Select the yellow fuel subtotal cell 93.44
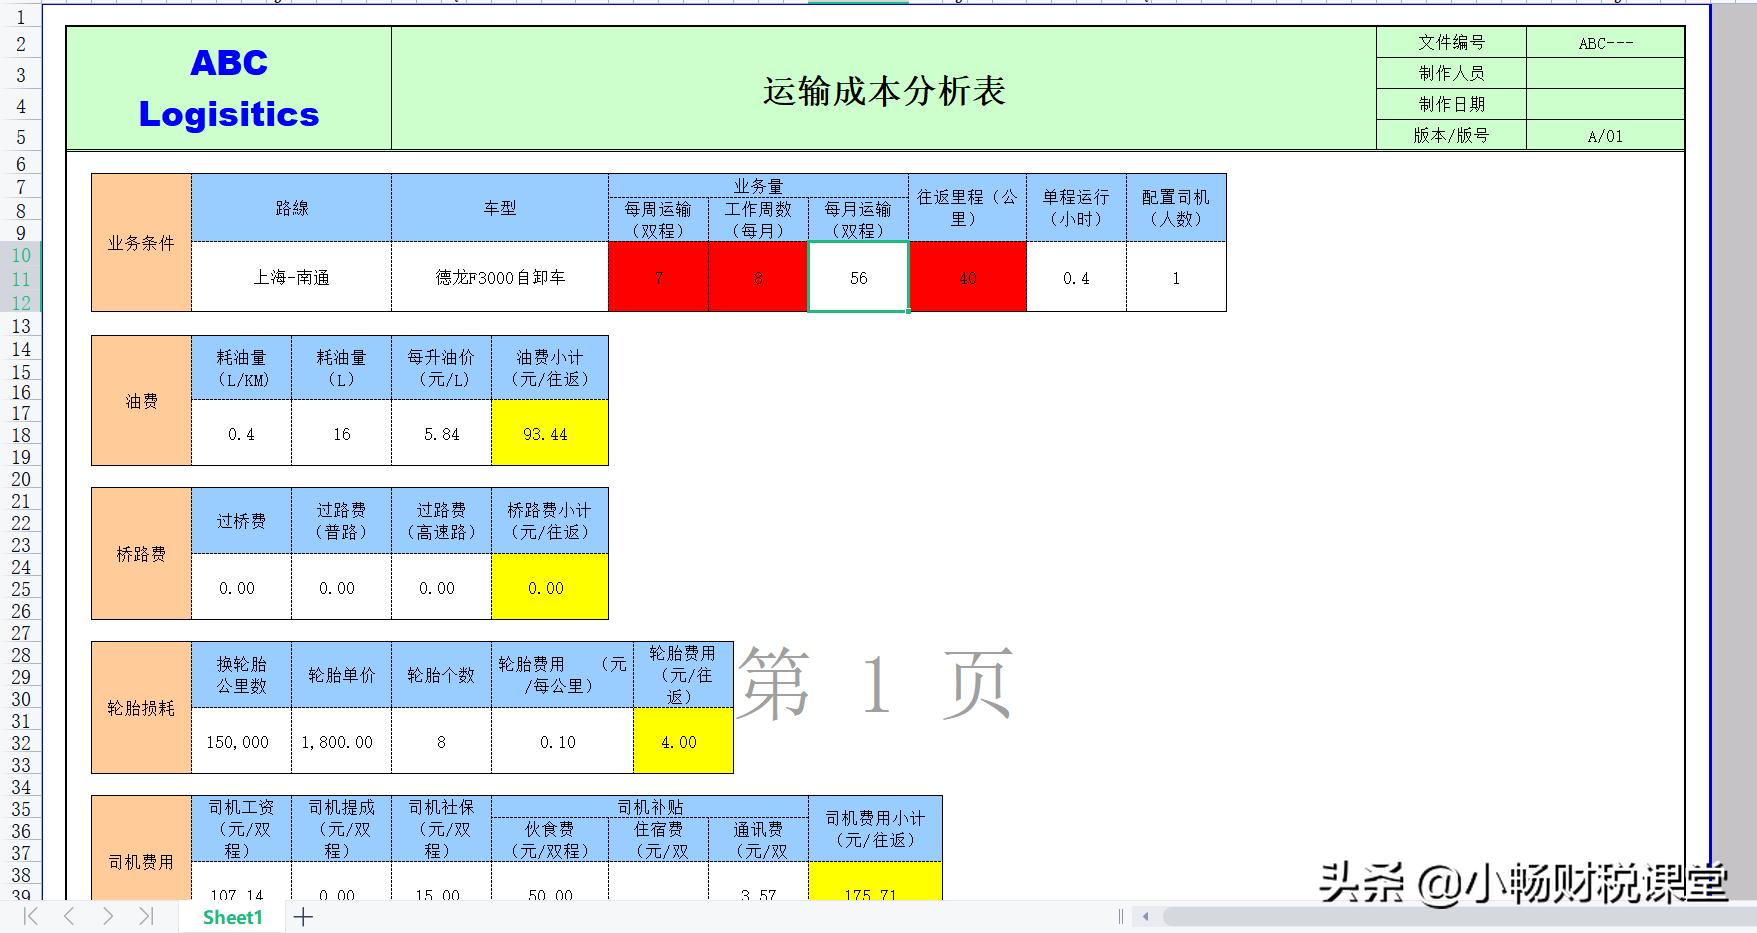Screen dimensions: 1757x933 pyautogui.click(x=550, y=434)
